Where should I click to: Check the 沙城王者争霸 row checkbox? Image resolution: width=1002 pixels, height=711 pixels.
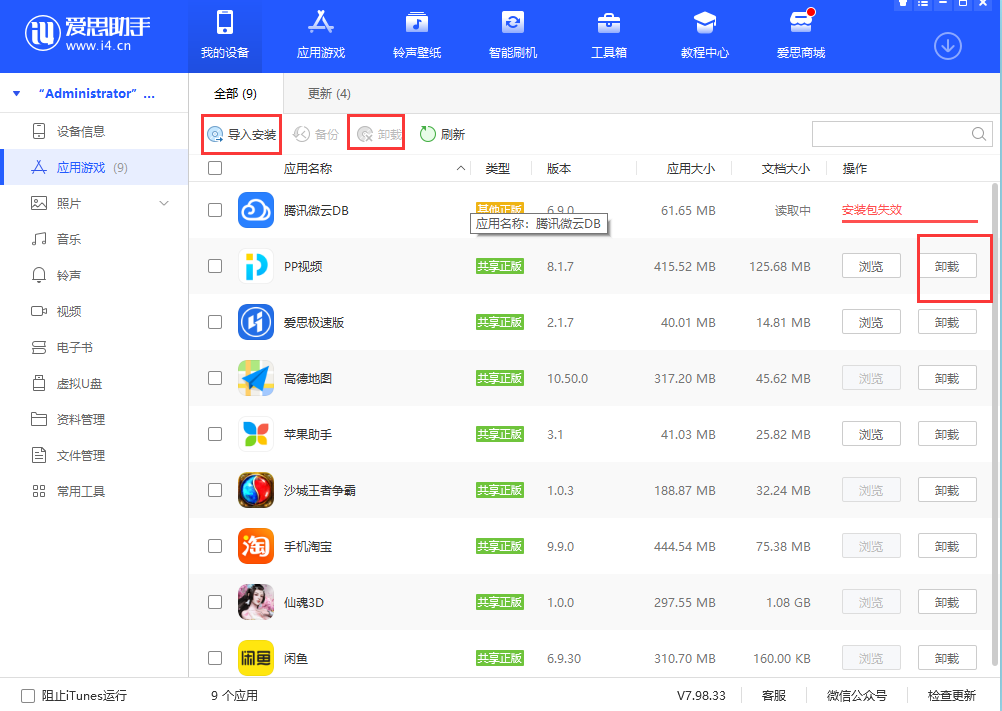coord(215,490)
